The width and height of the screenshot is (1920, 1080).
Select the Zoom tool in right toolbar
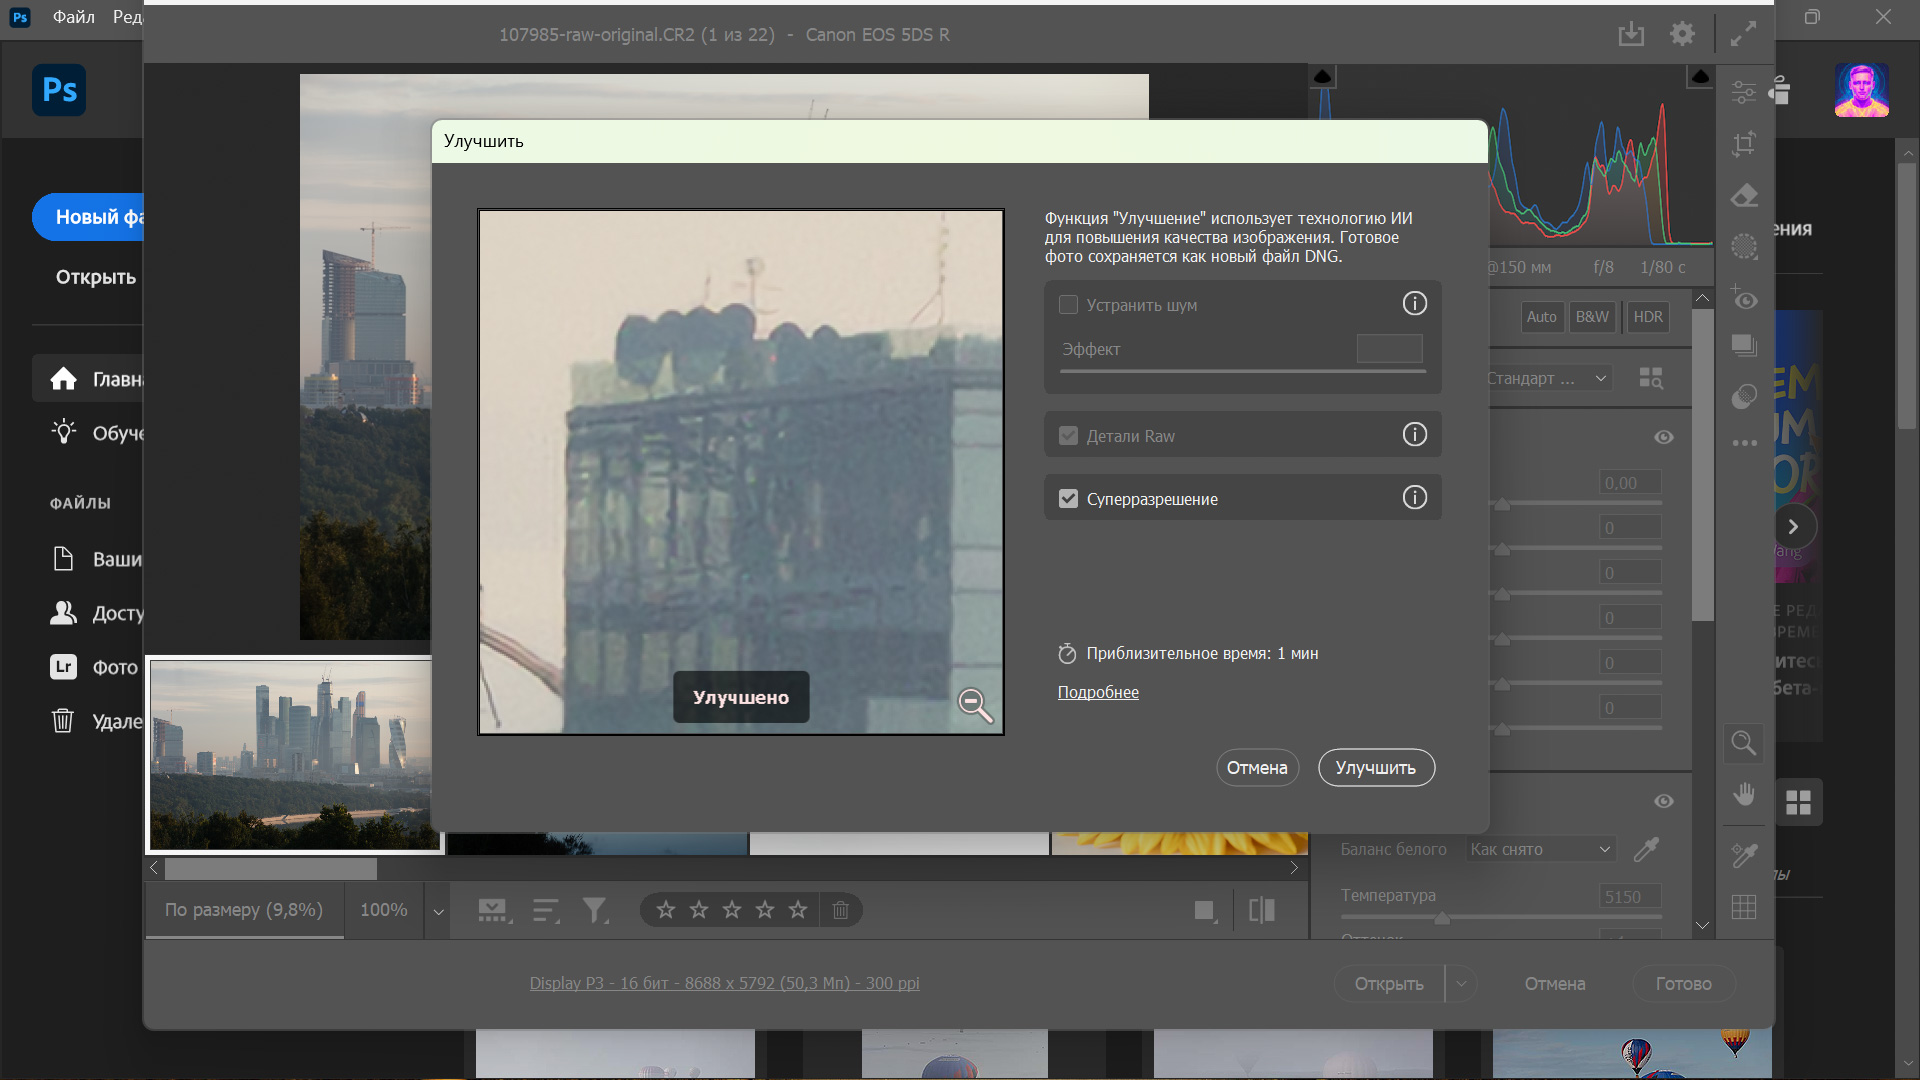pos(1744,743)
